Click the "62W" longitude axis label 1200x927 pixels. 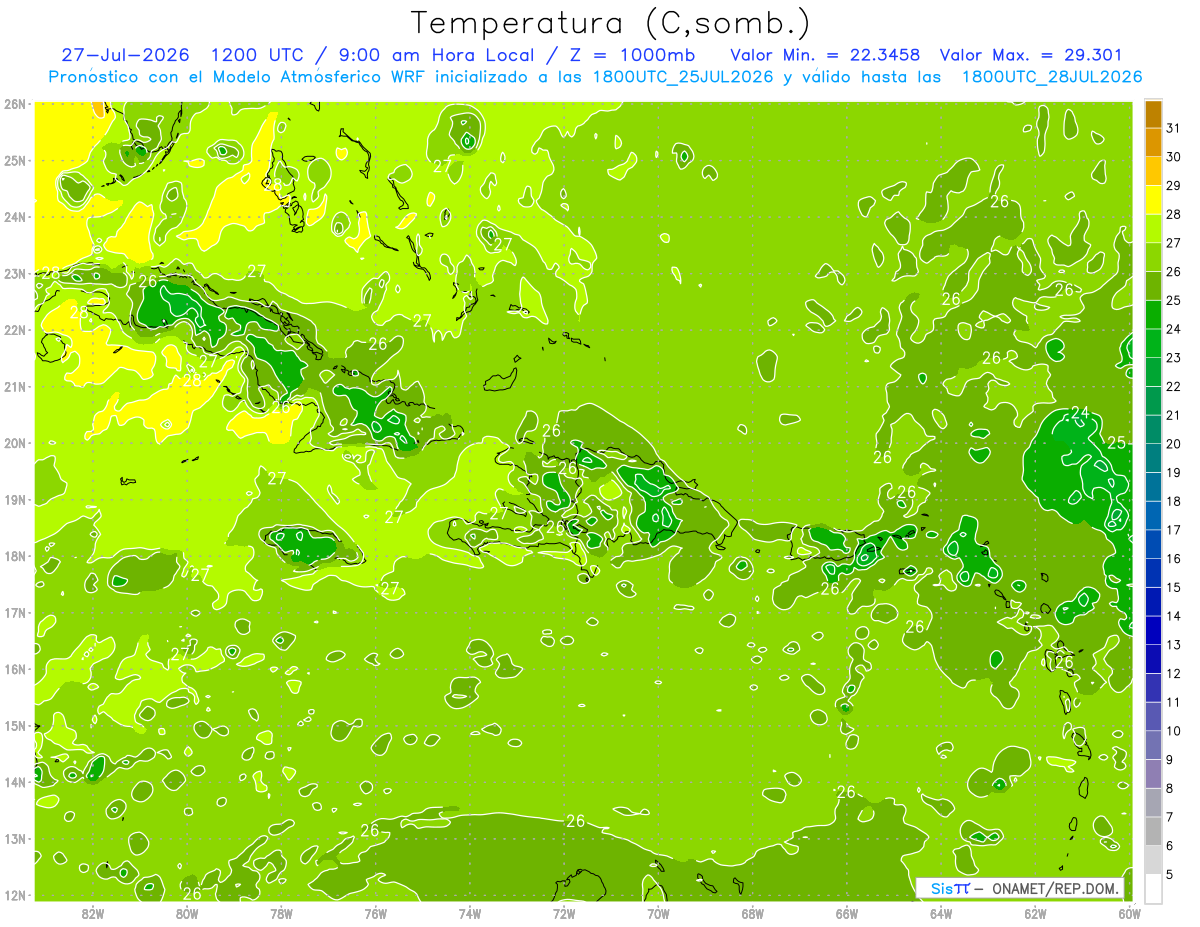tap(1035, 913)
